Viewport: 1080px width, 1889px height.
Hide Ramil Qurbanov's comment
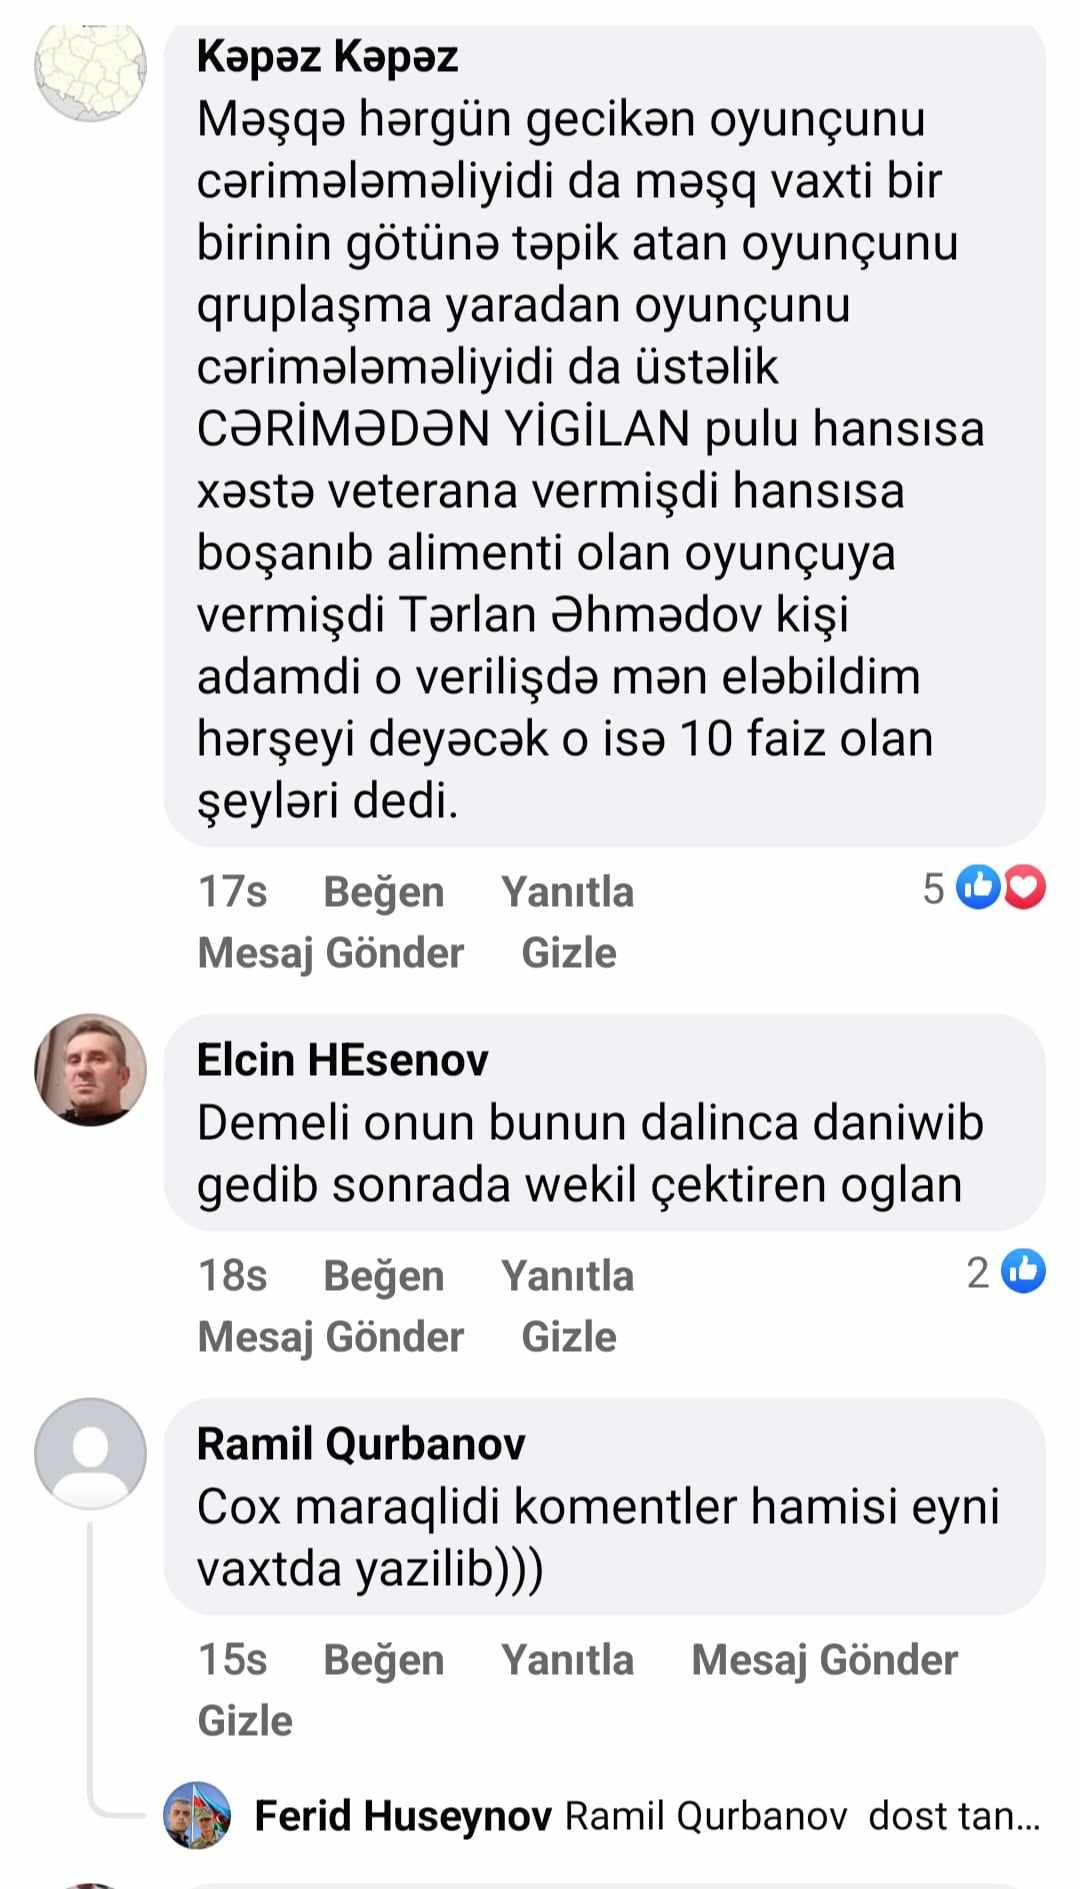pyautogui.click(x=245, y=1721)
